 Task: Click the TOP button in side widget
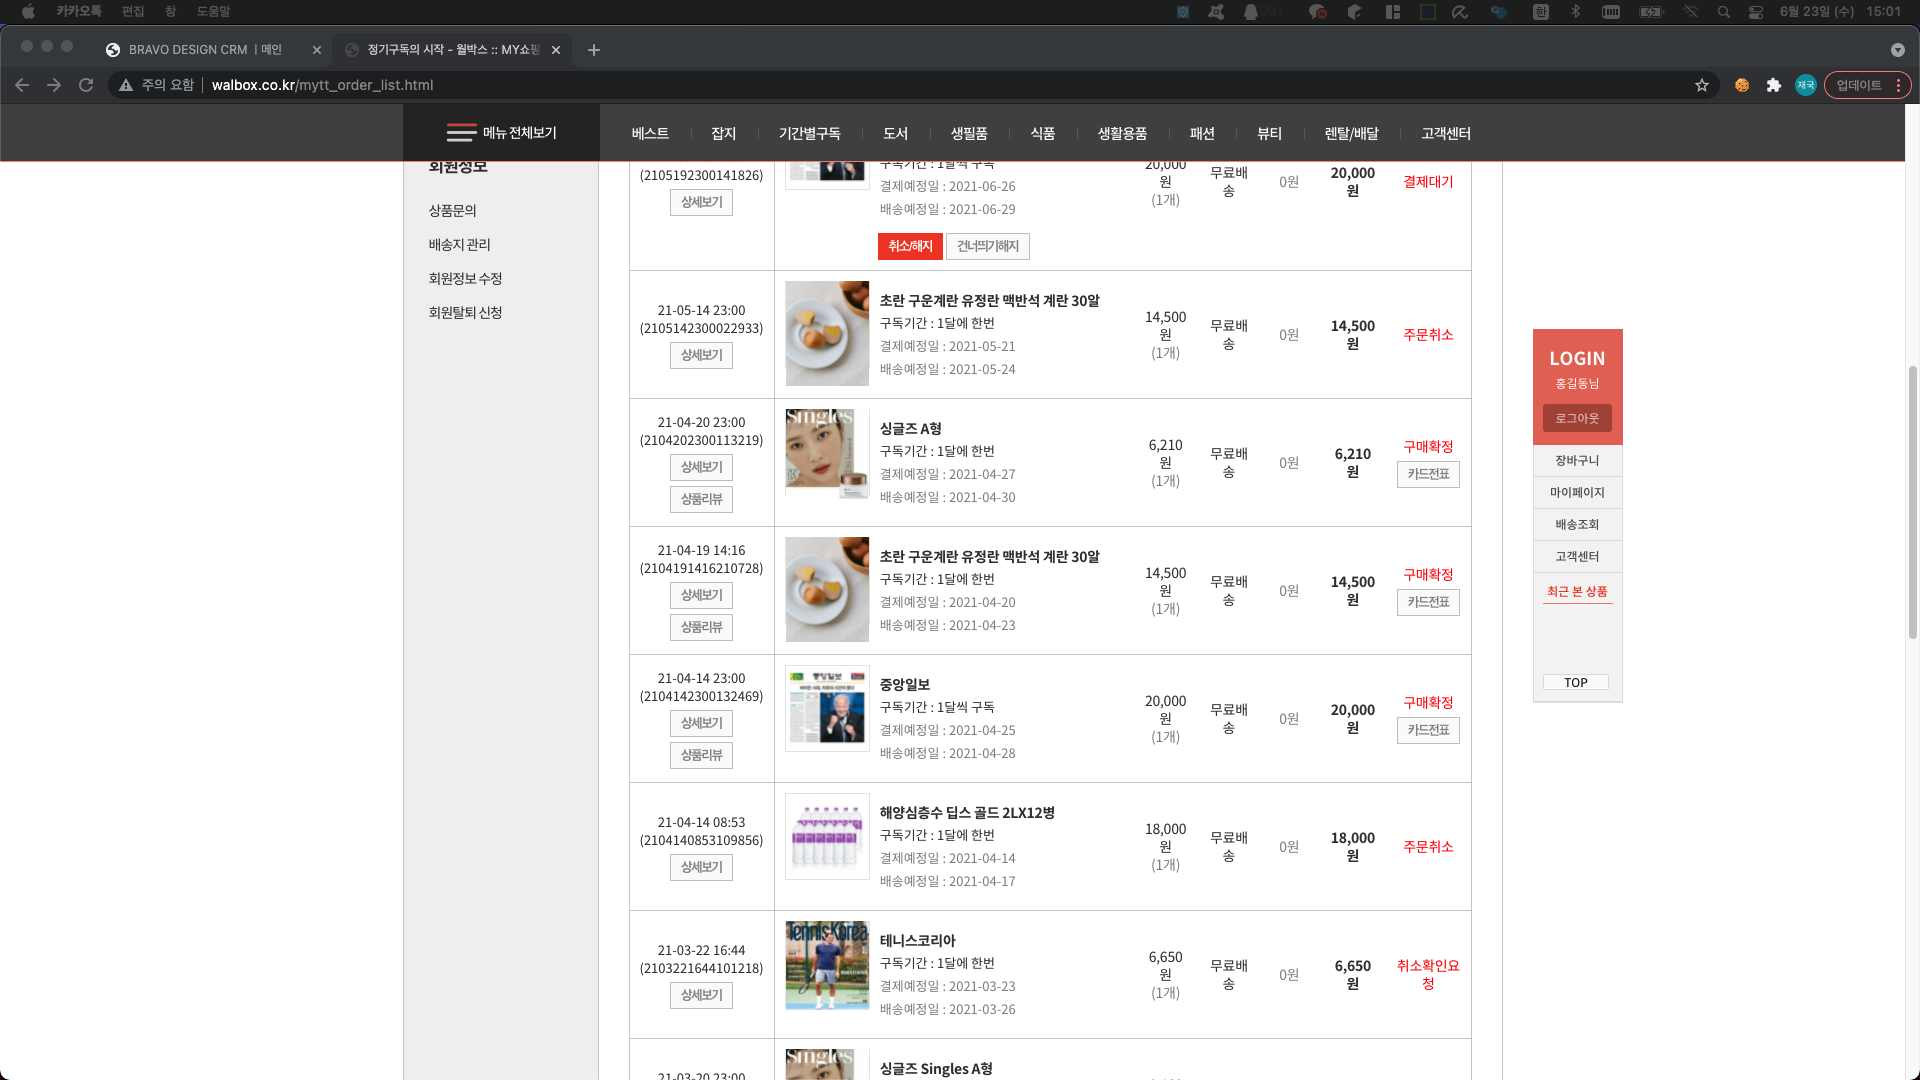pos(1576,682)
